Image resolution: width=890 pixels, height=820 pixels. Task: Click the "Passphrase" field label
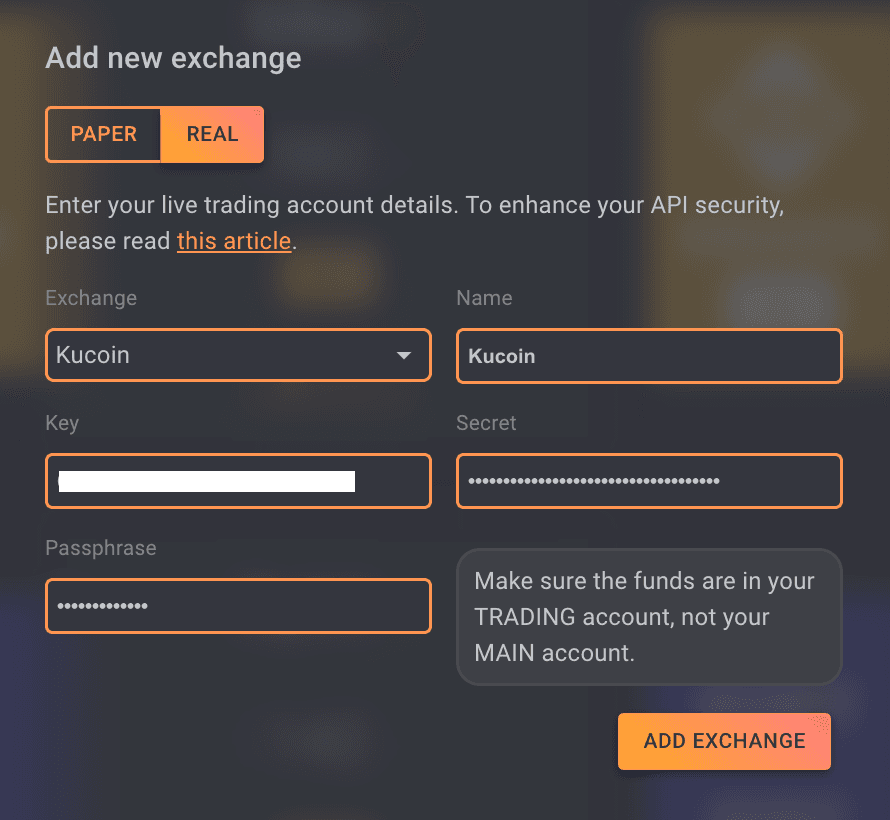[x=100, y=548]
